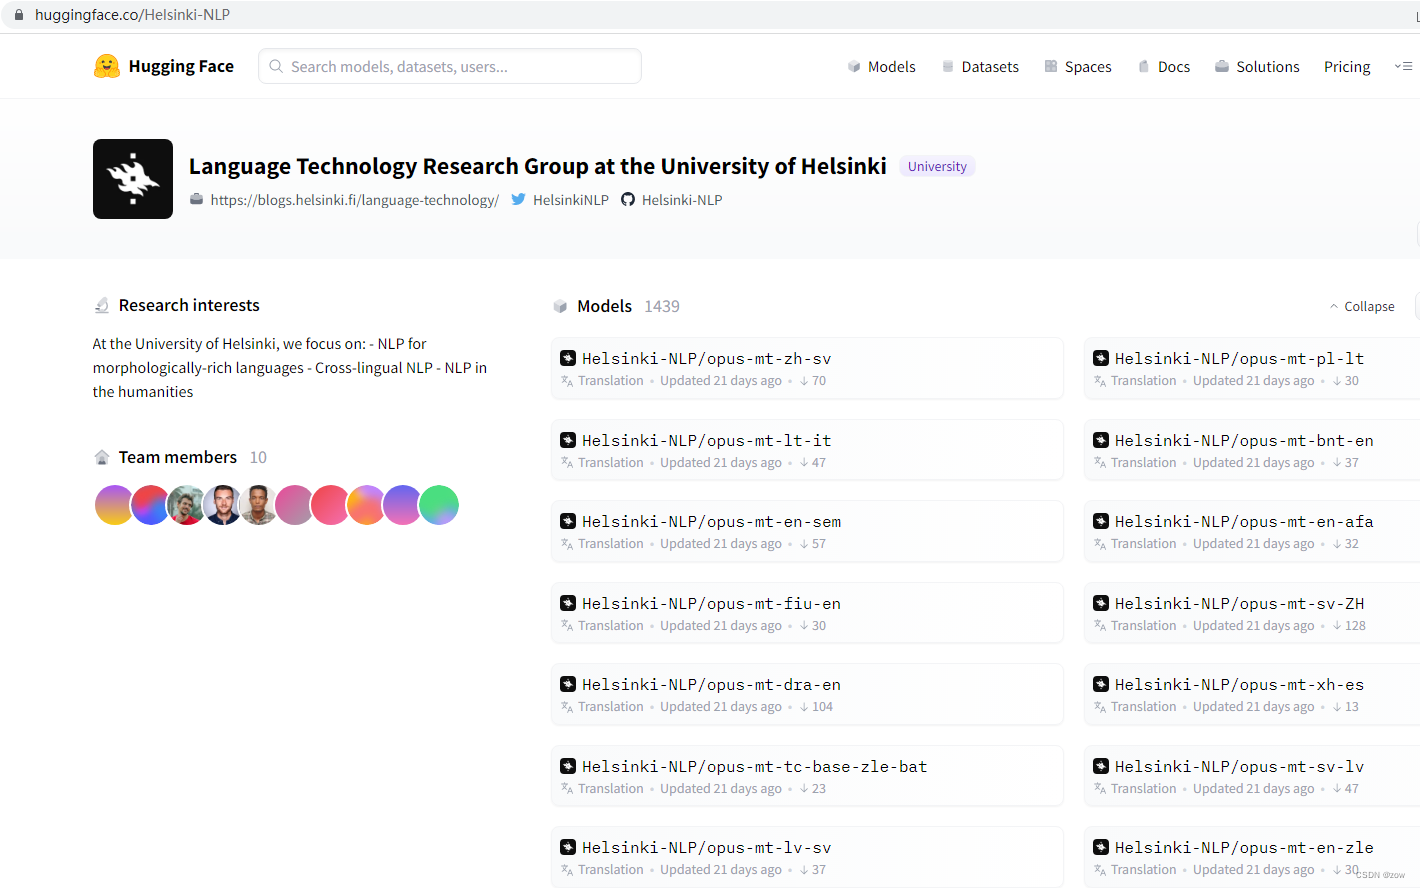This screenshot has width=1420, height=888.
Task: Click the Research interests heading
Action: [189, 305]
